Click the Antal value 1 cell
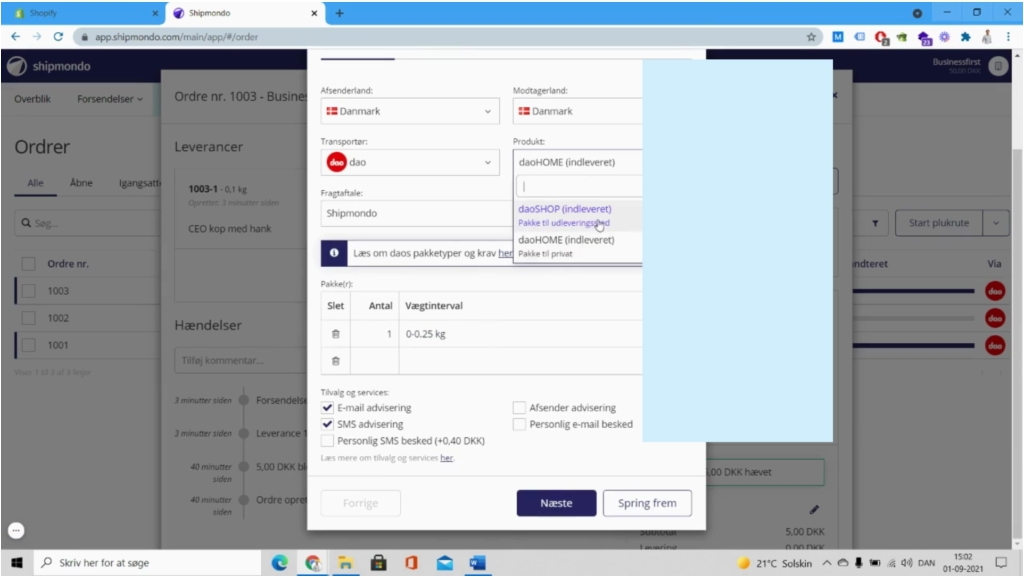 (375, 334)
